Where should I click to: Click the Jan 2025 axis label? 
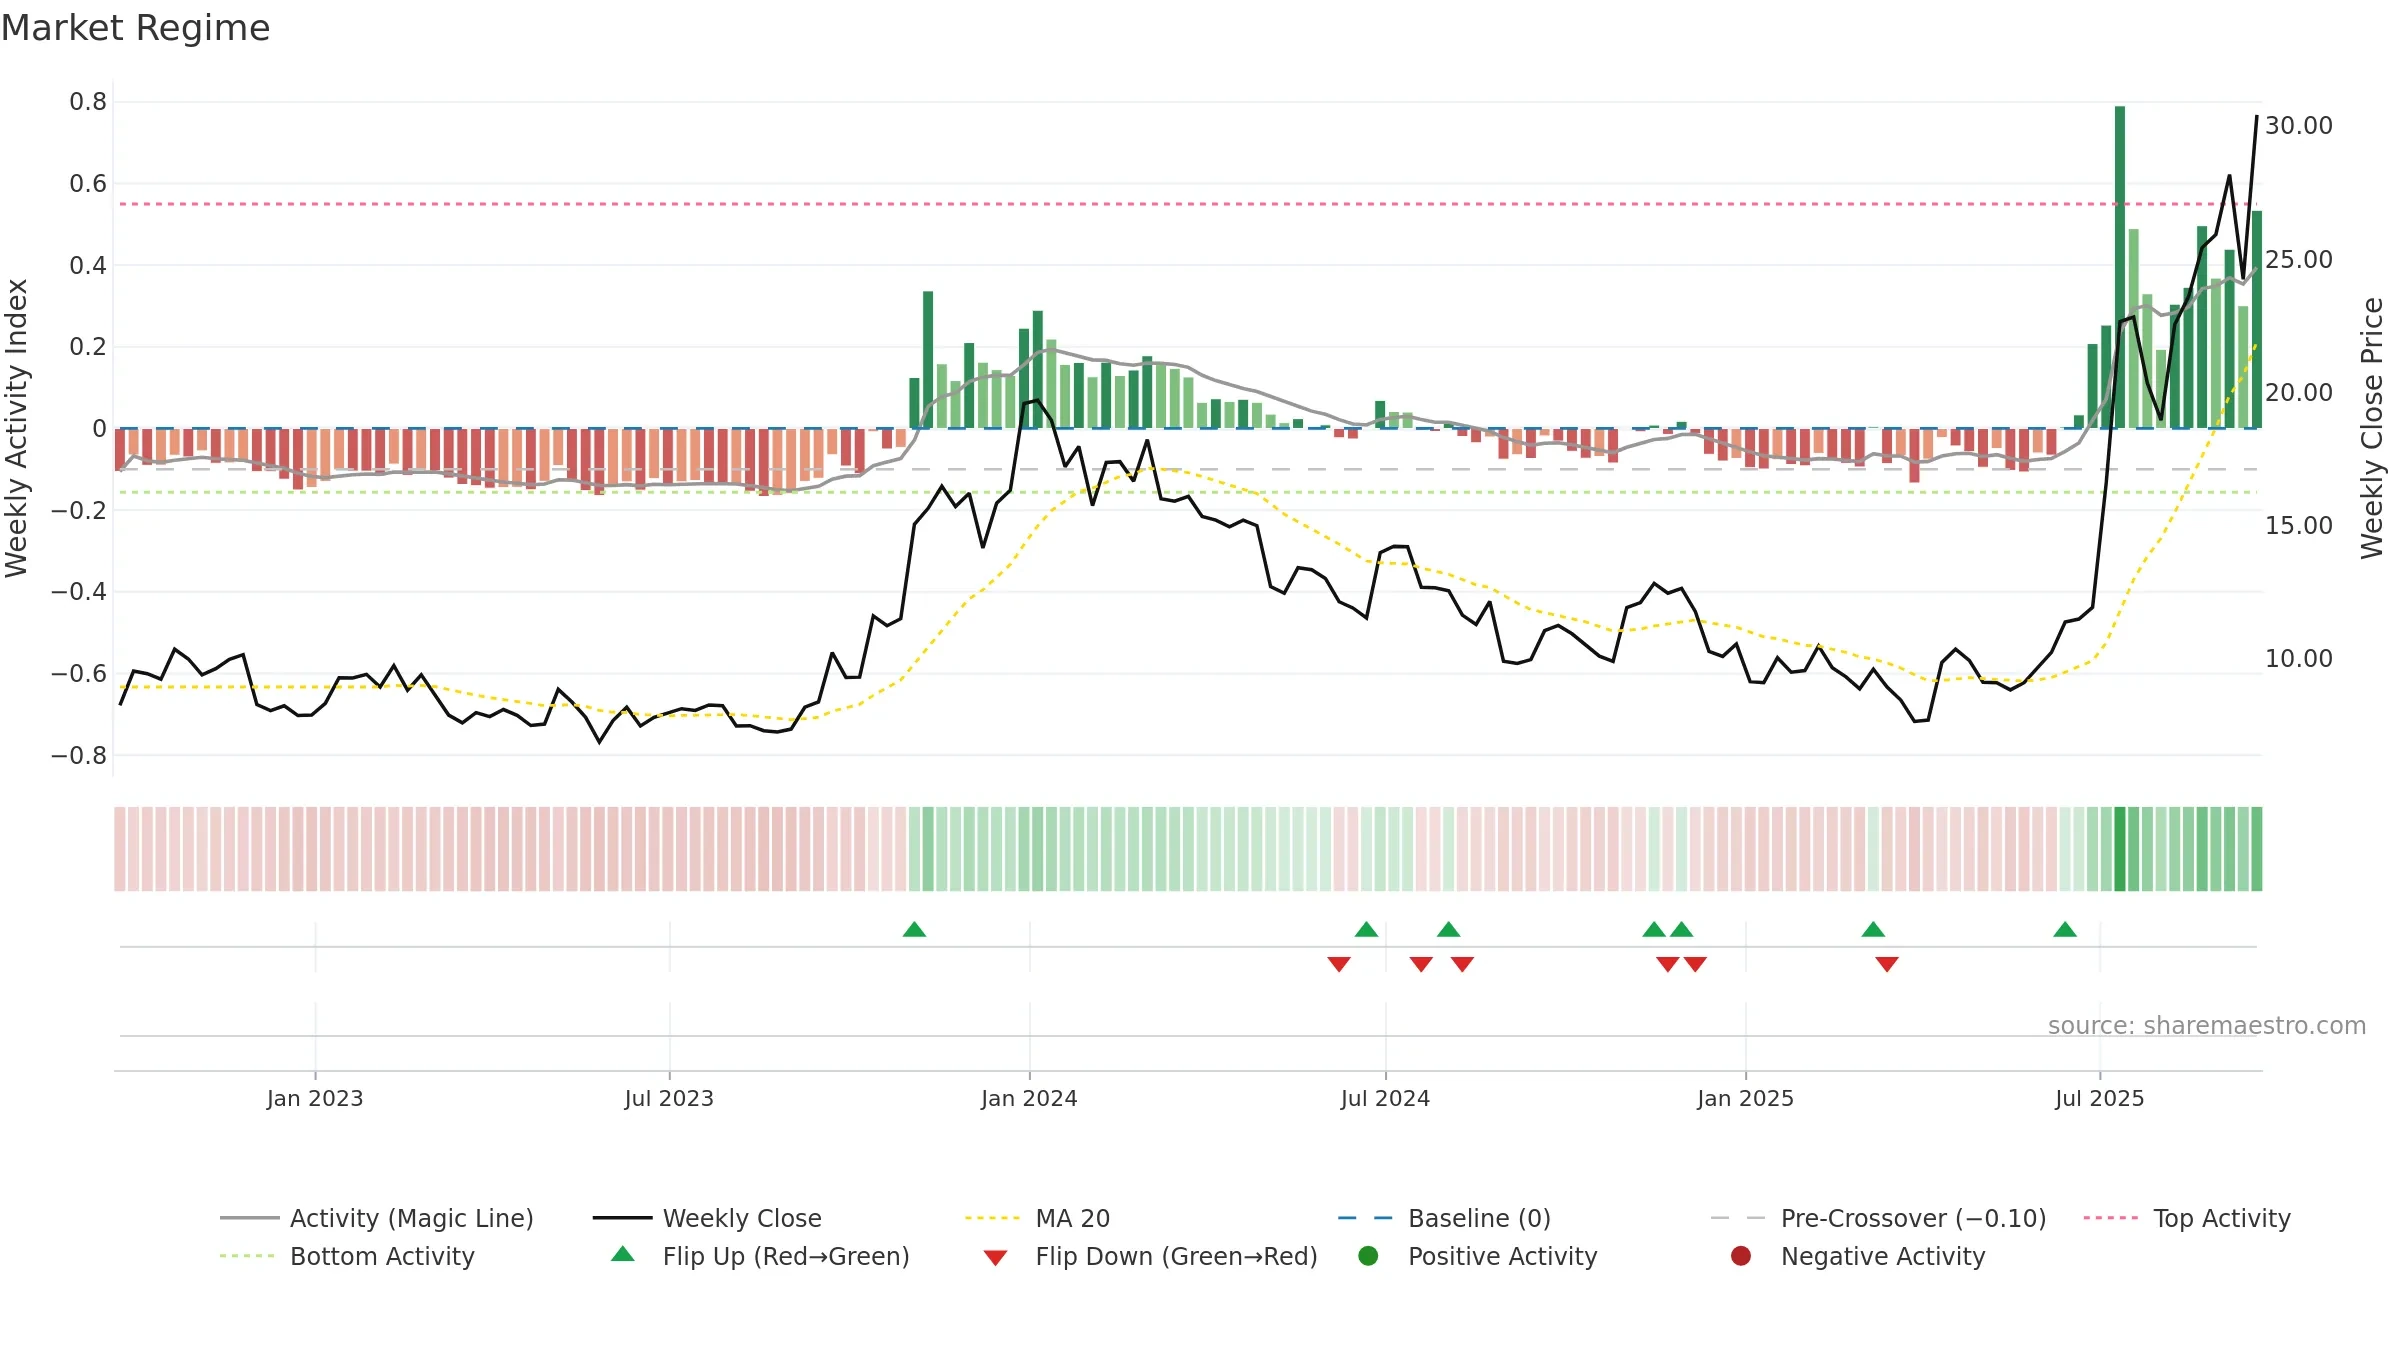tap(1745, 1098)
